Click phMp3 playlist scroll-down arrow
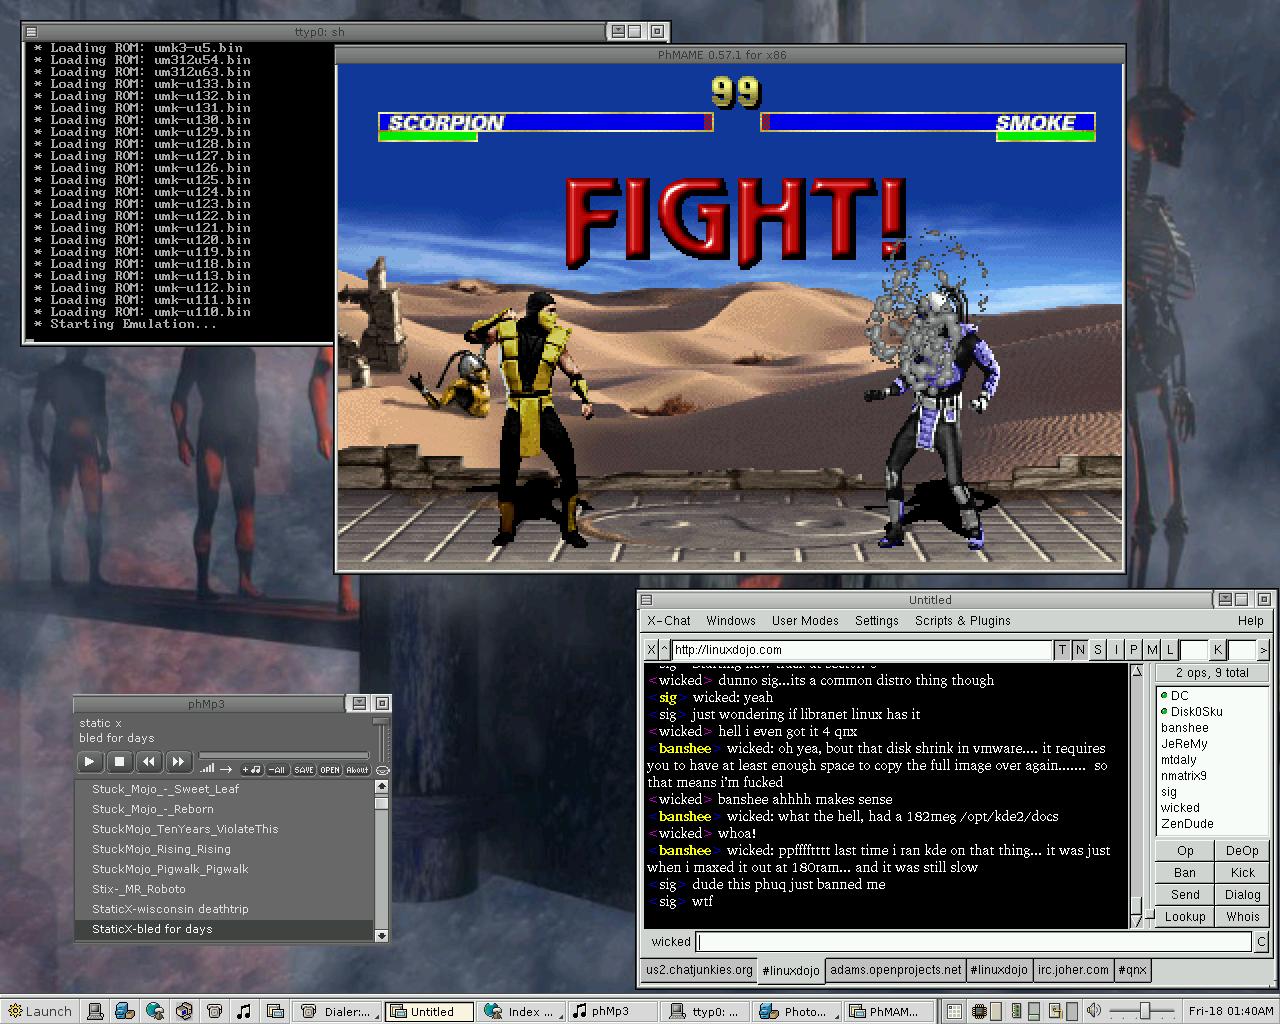Screen dimensions: 1280x1024 (x=381, y=935)
